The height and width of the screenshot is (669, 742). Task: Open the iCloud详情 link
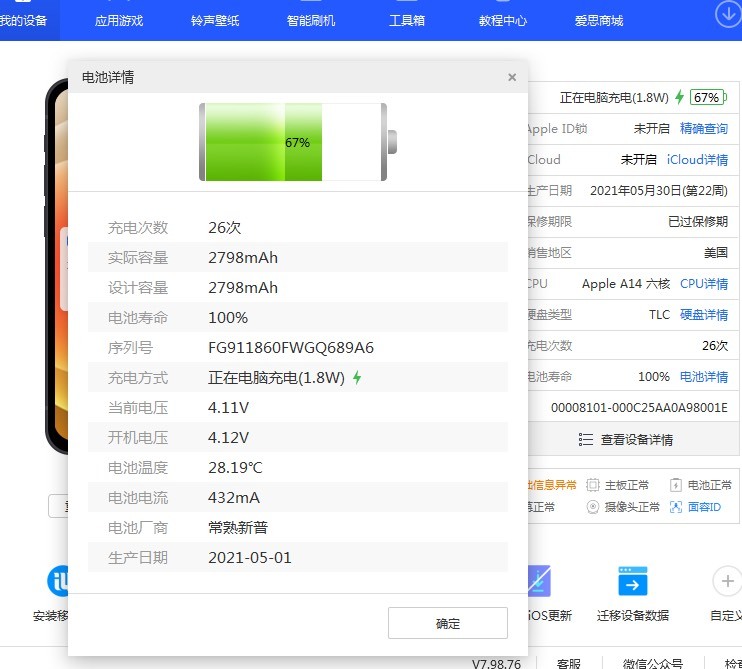tap(698, 160)
